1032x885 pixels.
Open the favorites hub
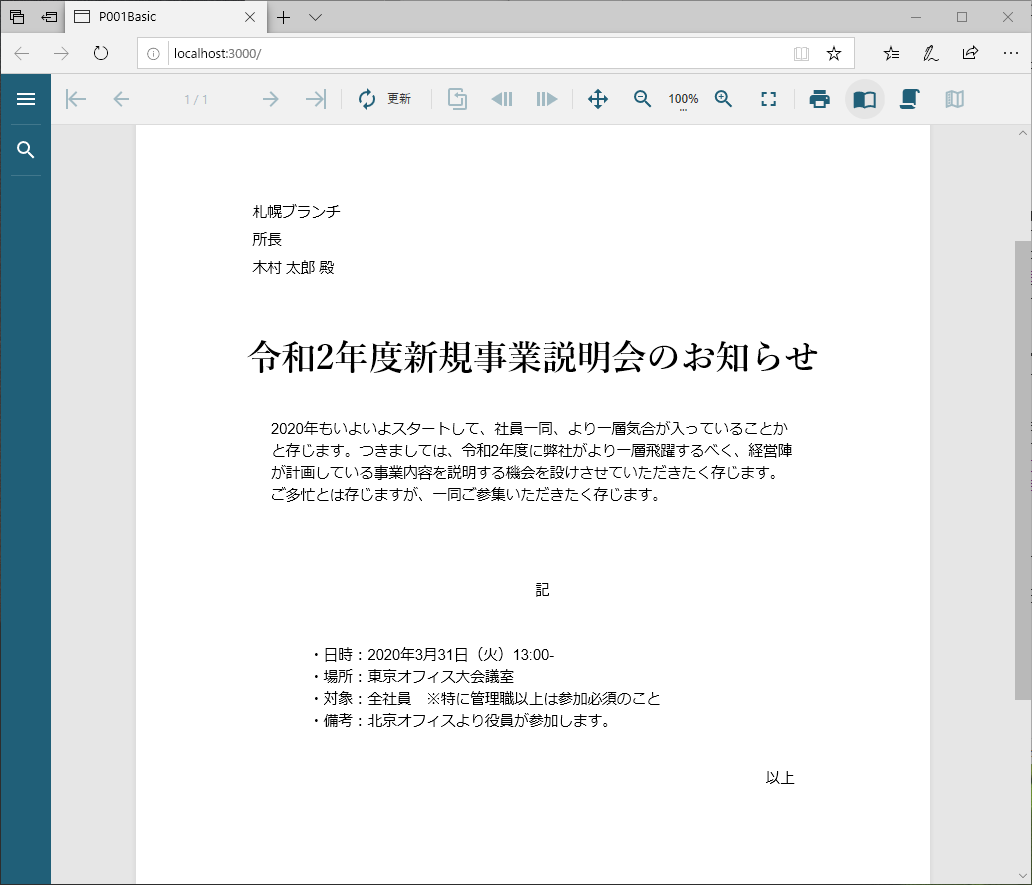pos(891,53)
